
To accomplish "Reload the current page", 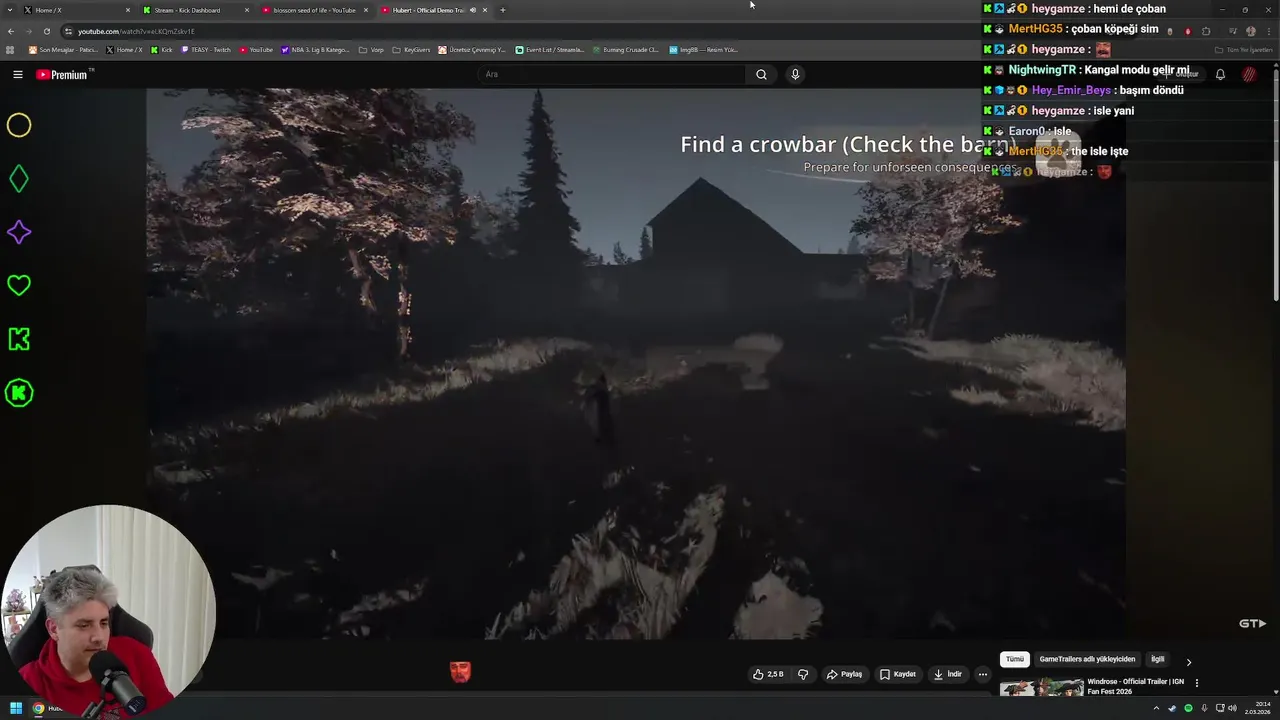I will tap(46, 31).
